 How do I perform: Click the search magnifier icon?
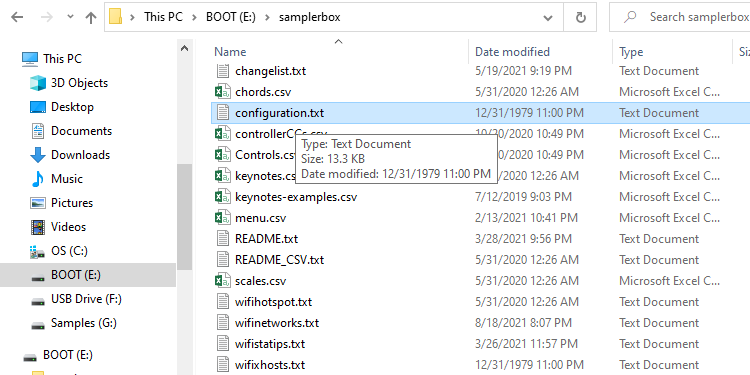[x=630, y=17]
